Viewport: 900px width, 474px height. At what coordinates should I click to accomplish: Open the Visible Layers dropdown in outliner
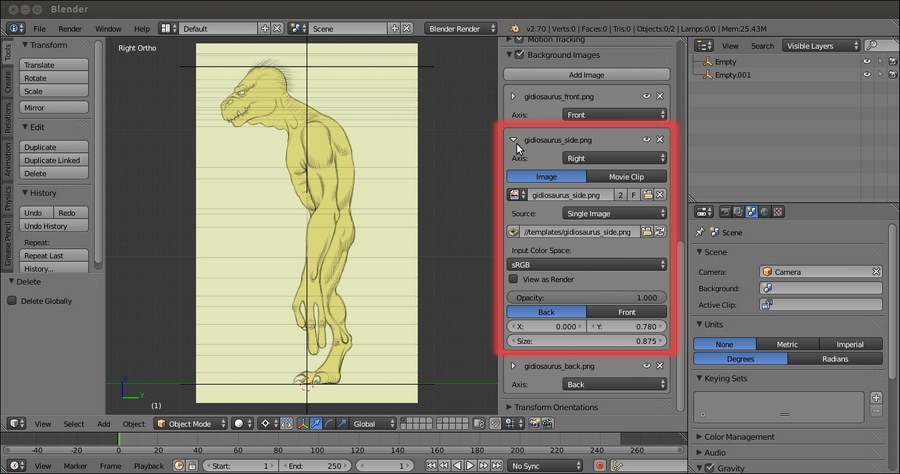(821, 45)
